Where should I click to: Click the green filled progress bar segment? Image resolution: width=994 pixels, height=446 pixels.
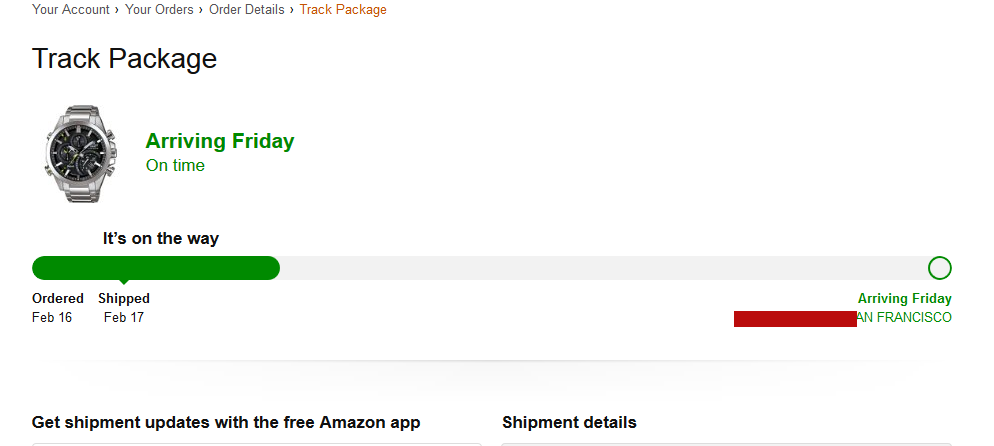click(x=155, y=268)
